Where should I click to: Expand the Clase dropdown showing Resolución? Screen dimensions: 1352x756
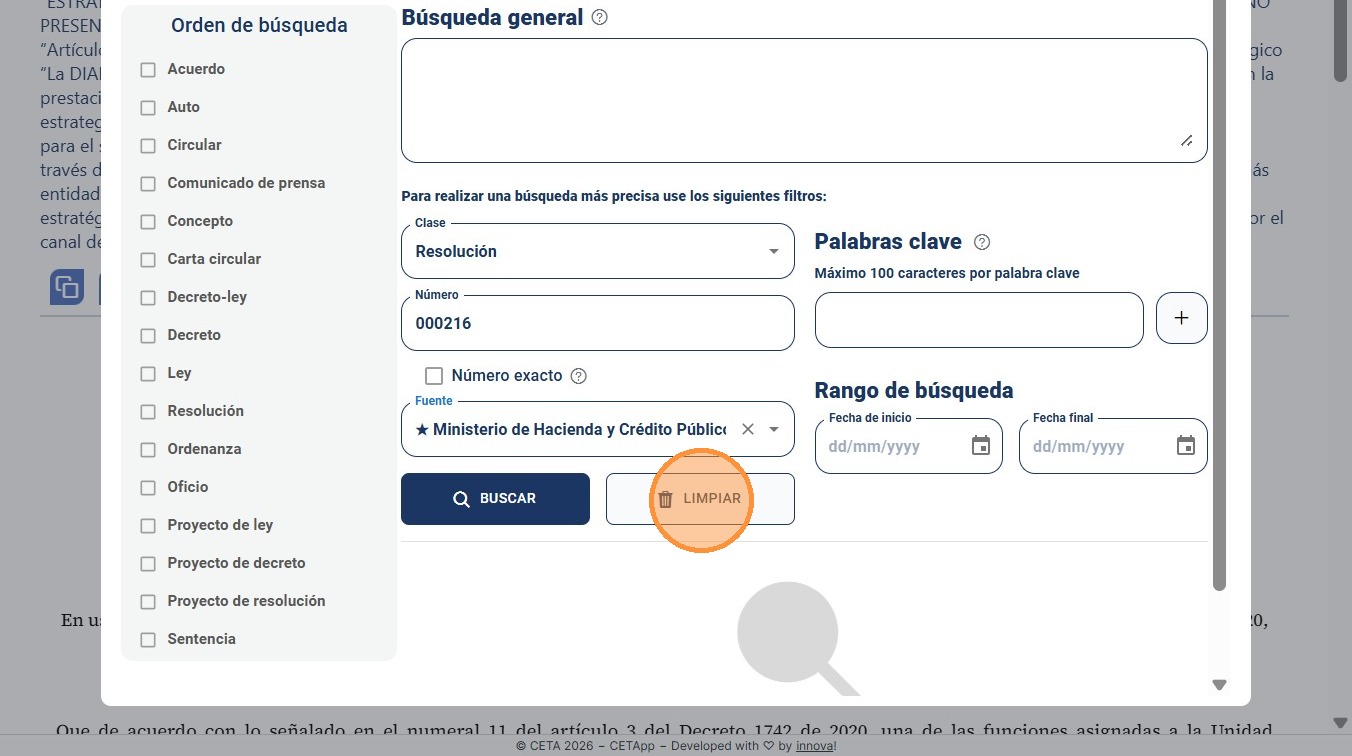[598, 251]
